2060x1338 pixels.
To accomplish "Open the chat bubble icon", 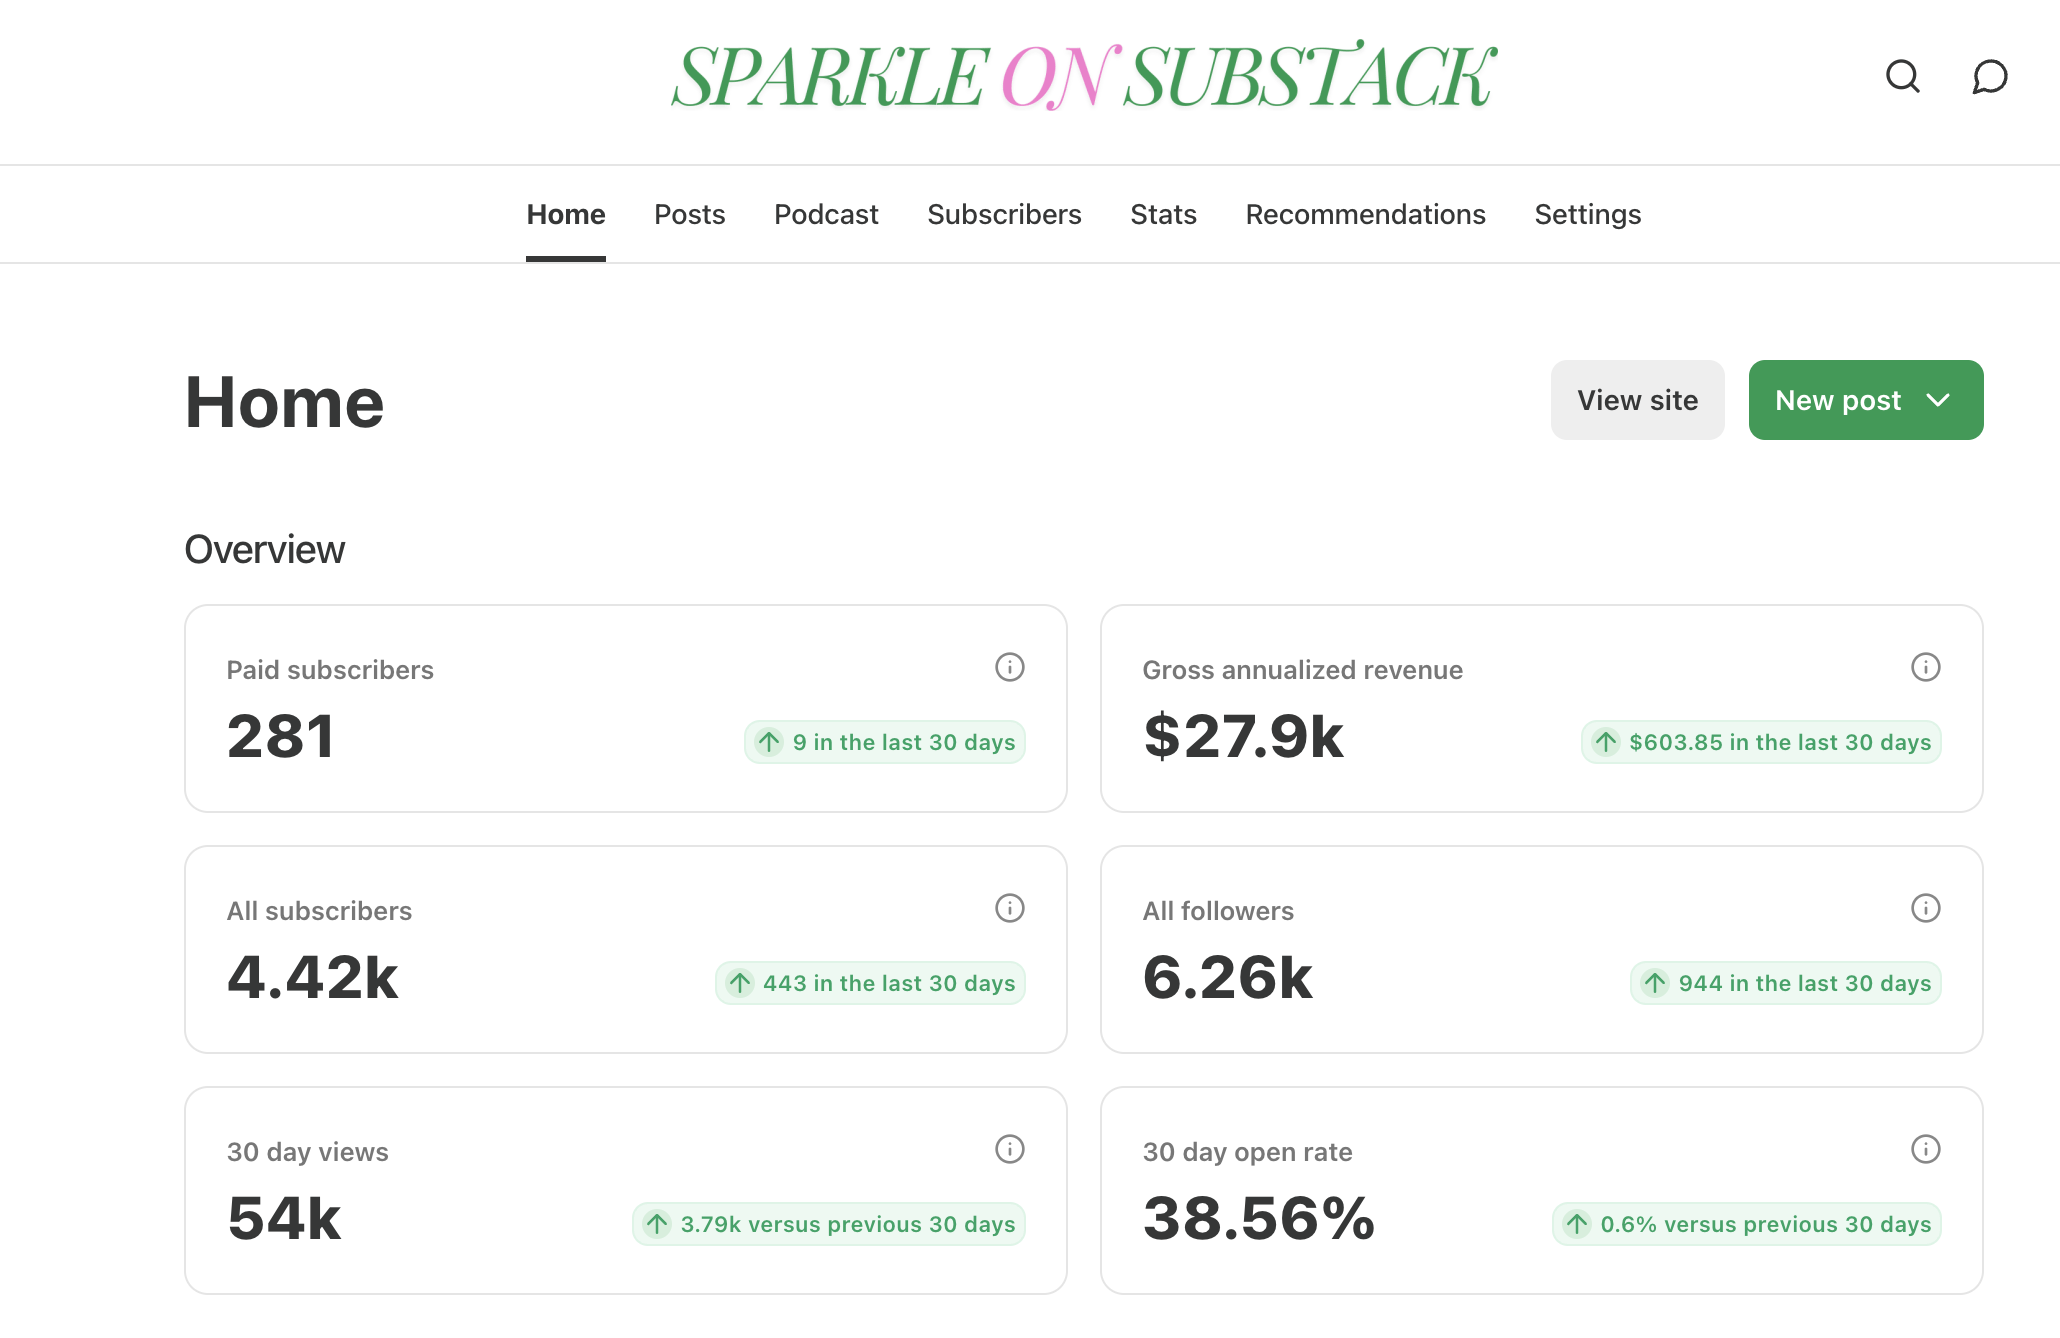I will pyautogui.click(x=1989, y=76).
